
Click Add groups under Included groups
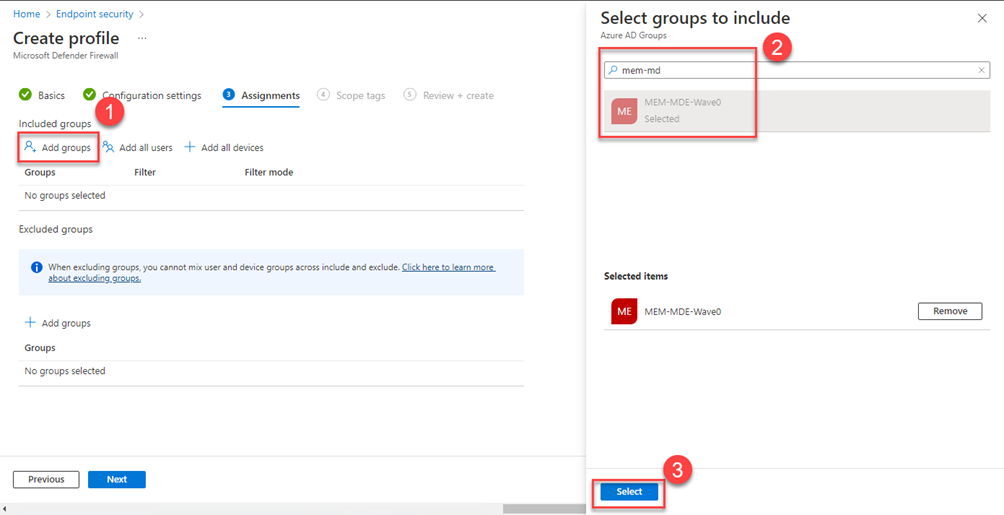[x=58, y=147]
